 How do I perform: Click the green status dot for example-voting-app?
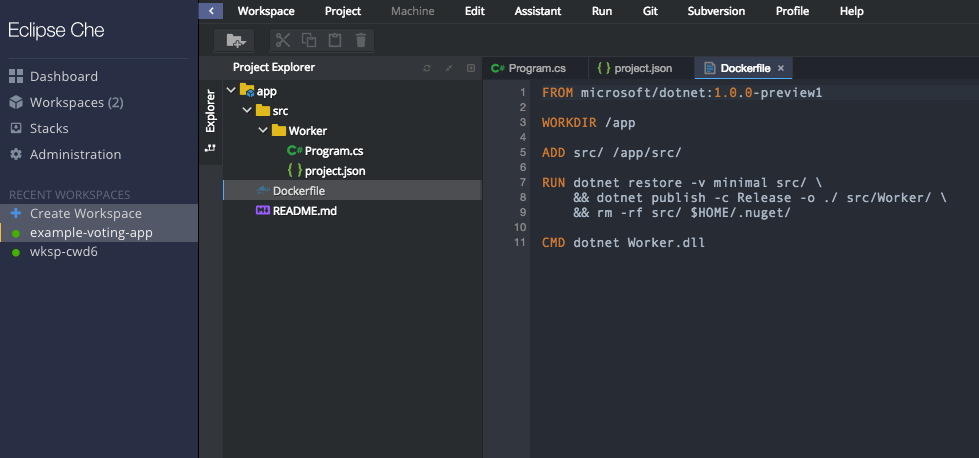point(16,233)
